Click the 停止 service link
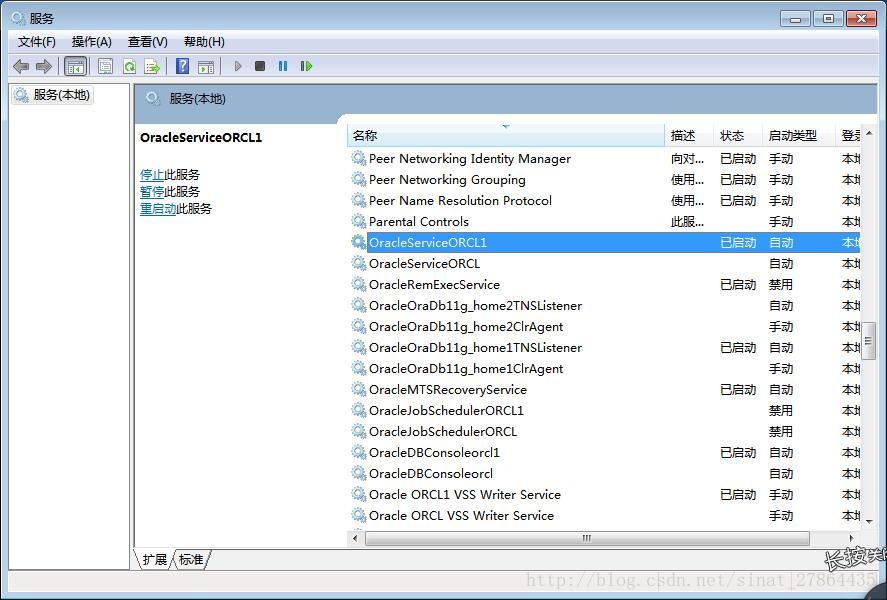Image resolution: width=887 pixels, height=600 pixels. [x=152, y=175]
